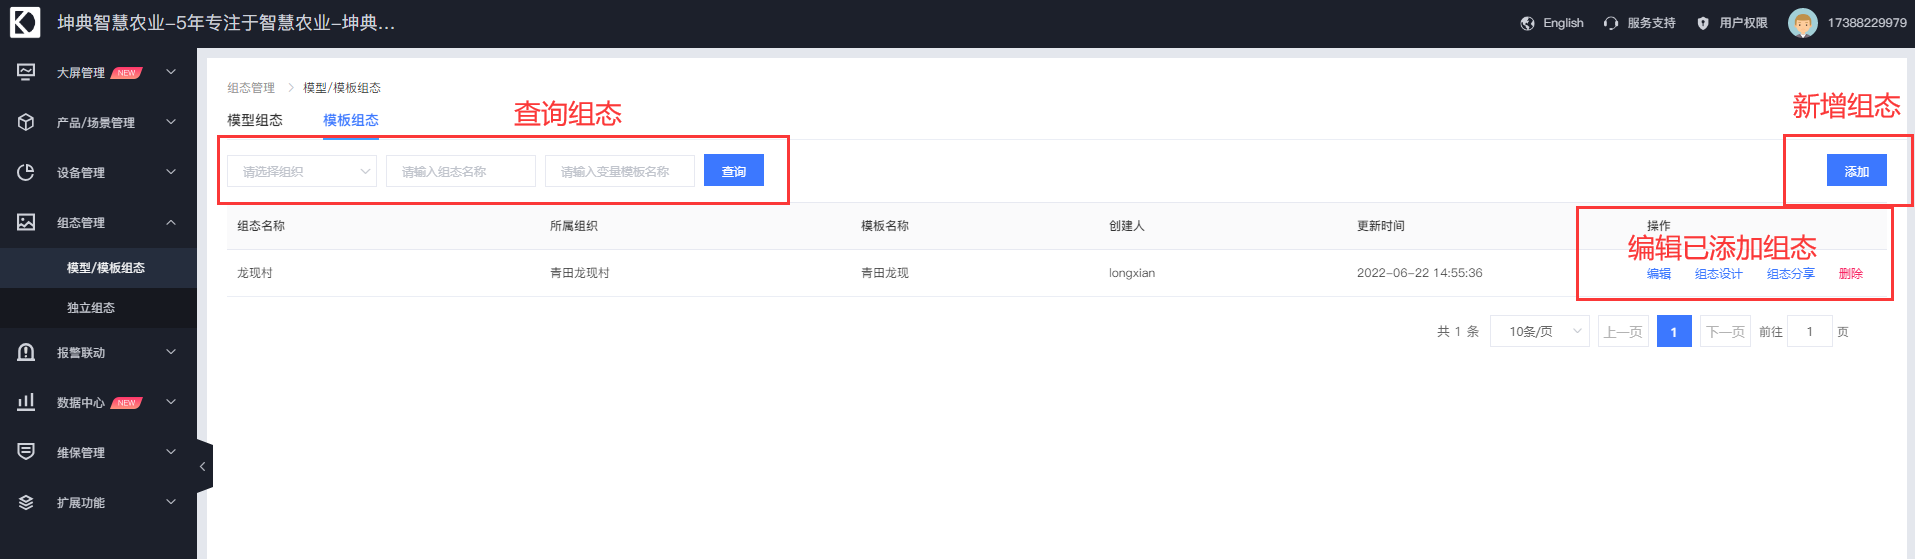Screen dimensions: 1915x559
Task: Click the account number 17388229979
Action: tap(1867, 23)
